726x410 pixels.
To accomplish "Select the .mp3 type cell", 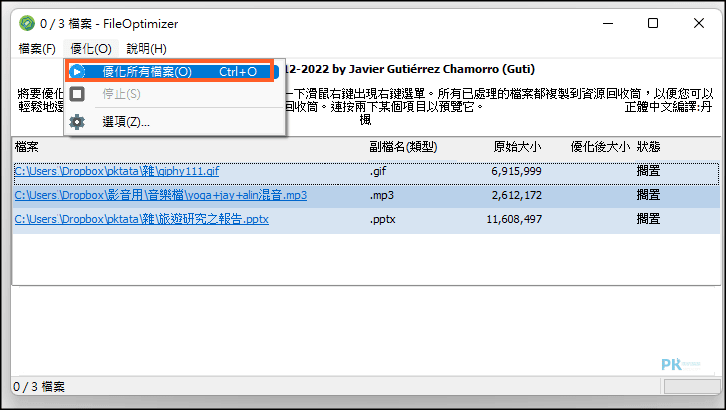I will pyautogui.click(x=382, y=195).
